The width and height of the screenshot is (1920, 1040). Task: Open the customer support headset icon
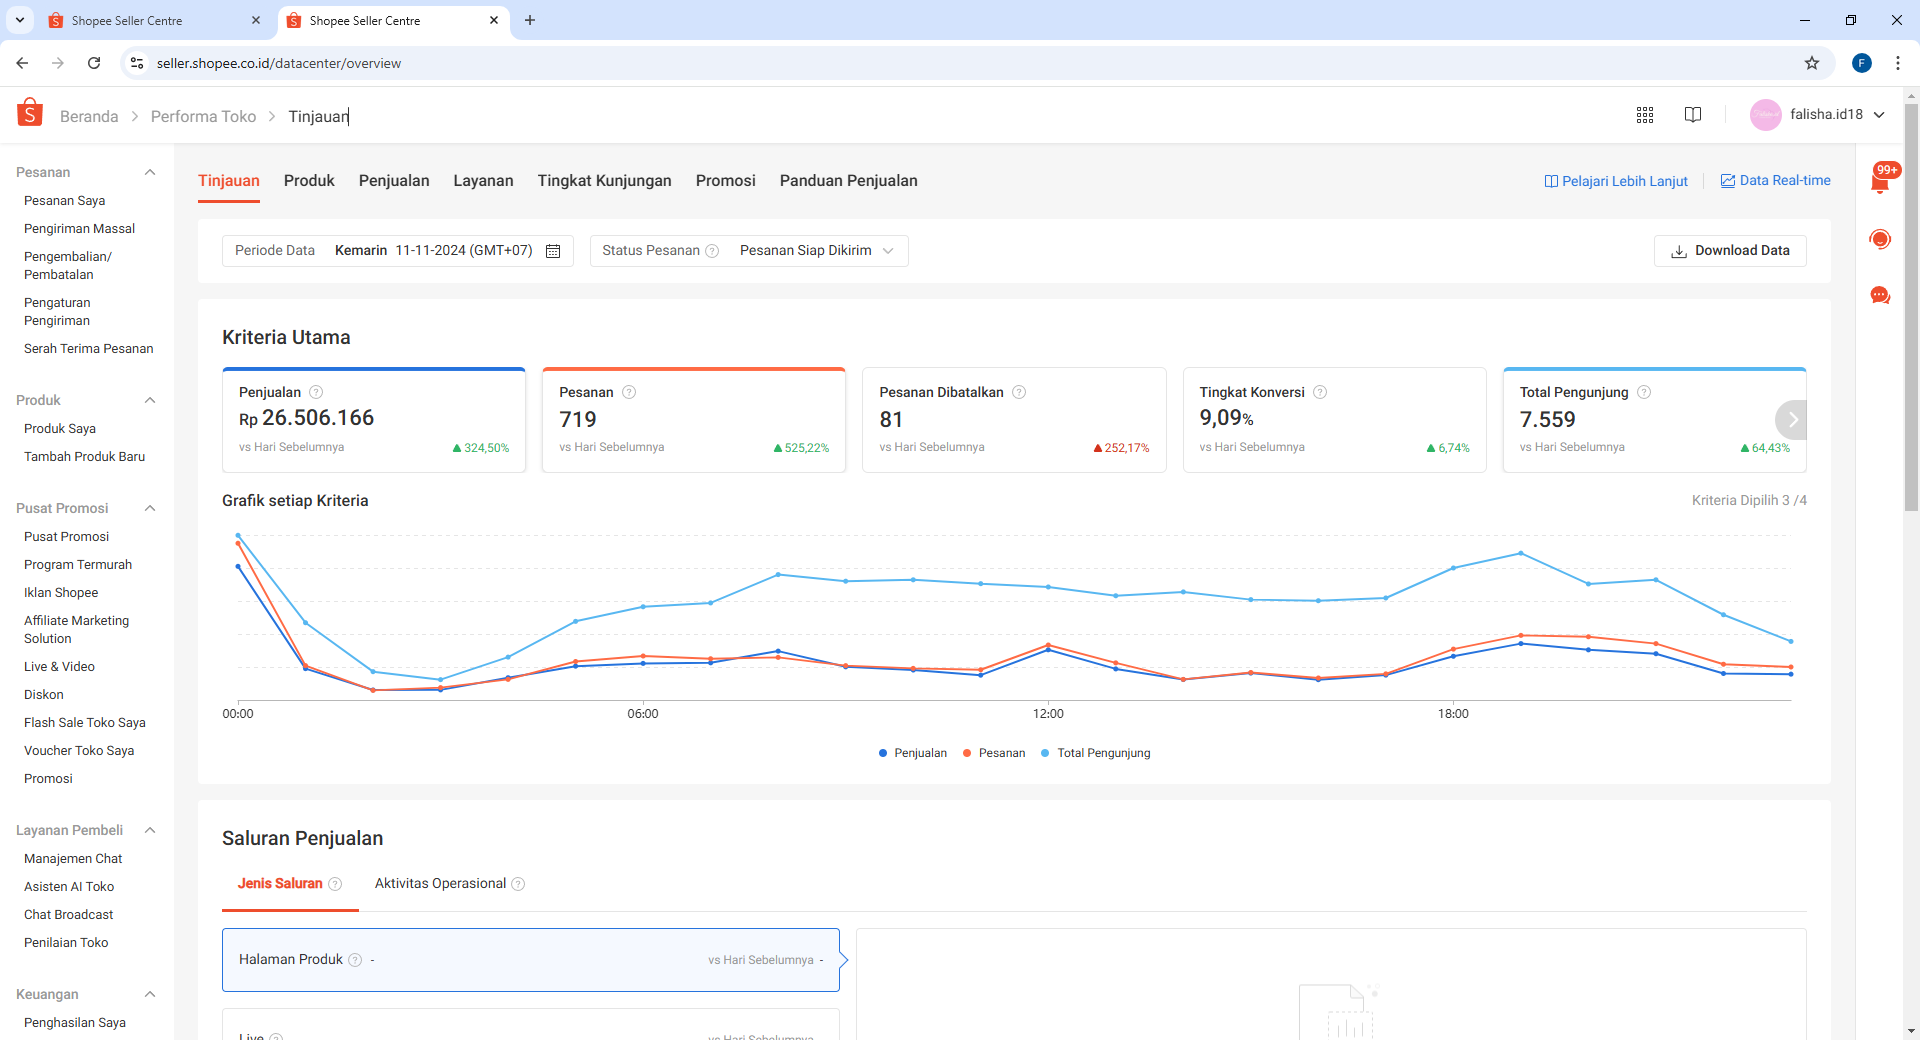coord(1880,239)
